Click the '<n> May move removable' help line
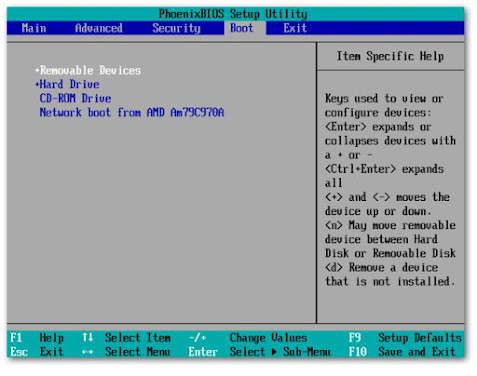 click(390, 225)
